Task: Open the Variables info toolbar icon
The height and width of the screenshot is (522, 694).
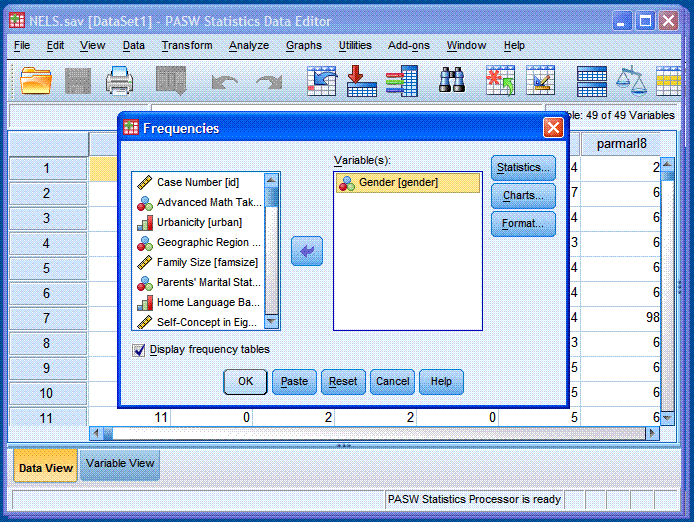Action: click(x=402, y=81)
